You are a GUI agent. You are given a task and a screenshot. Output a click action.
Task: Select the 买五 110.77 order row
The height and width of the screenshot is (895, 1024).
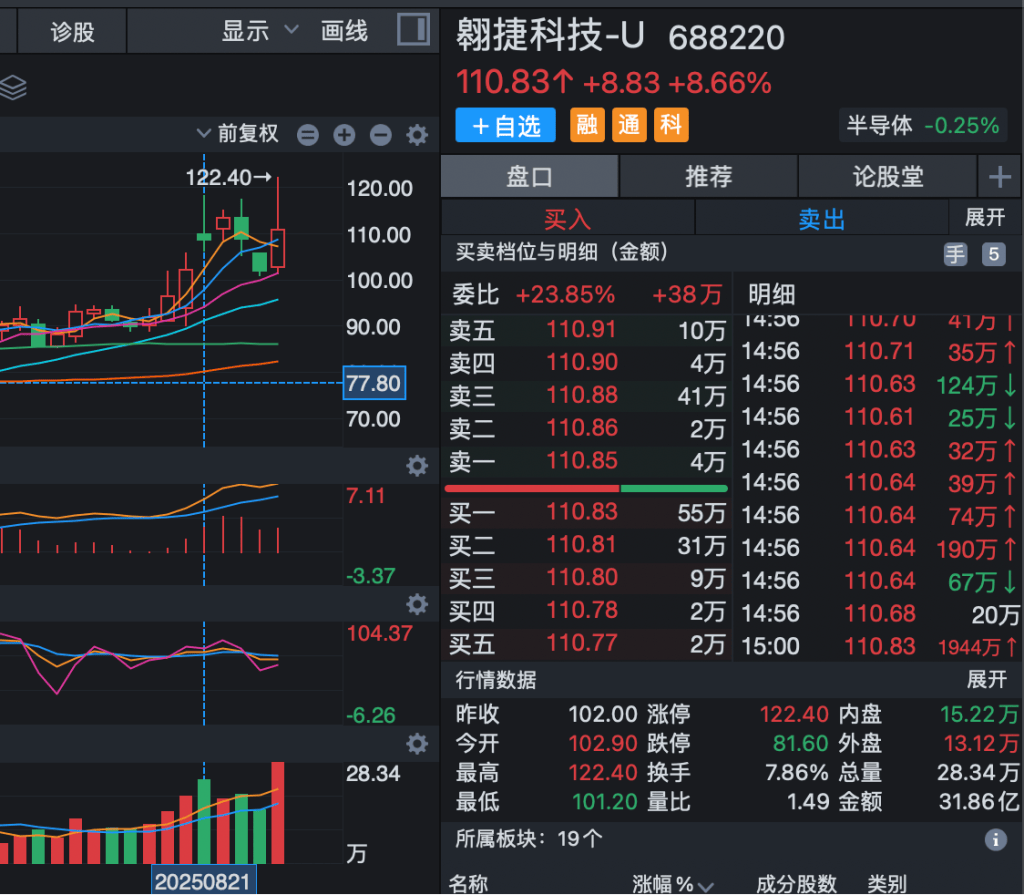pos(586,643)
